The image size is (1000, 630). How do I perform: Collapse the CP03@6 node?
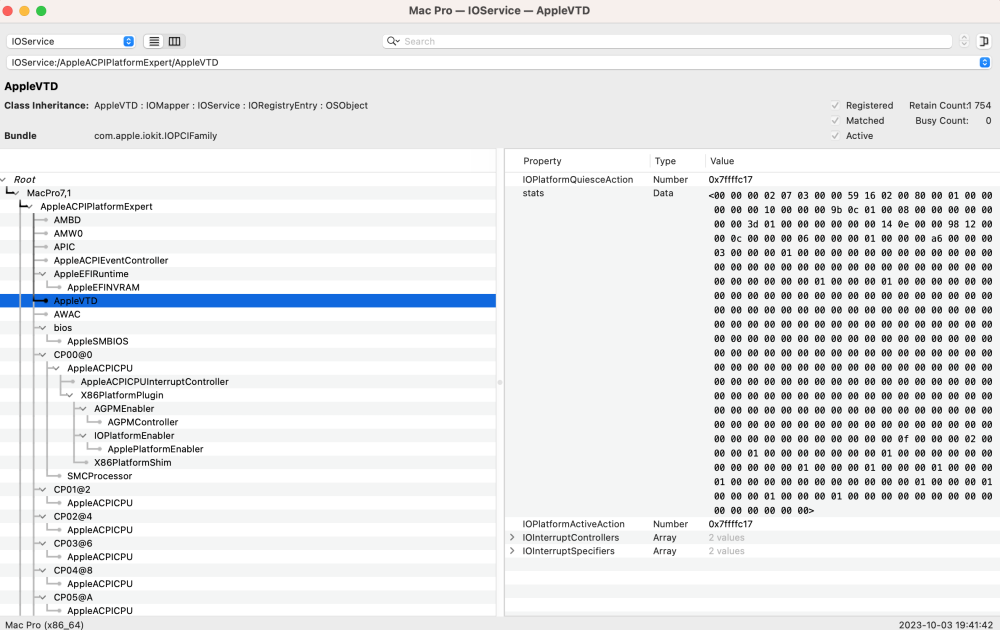(43, 543)
